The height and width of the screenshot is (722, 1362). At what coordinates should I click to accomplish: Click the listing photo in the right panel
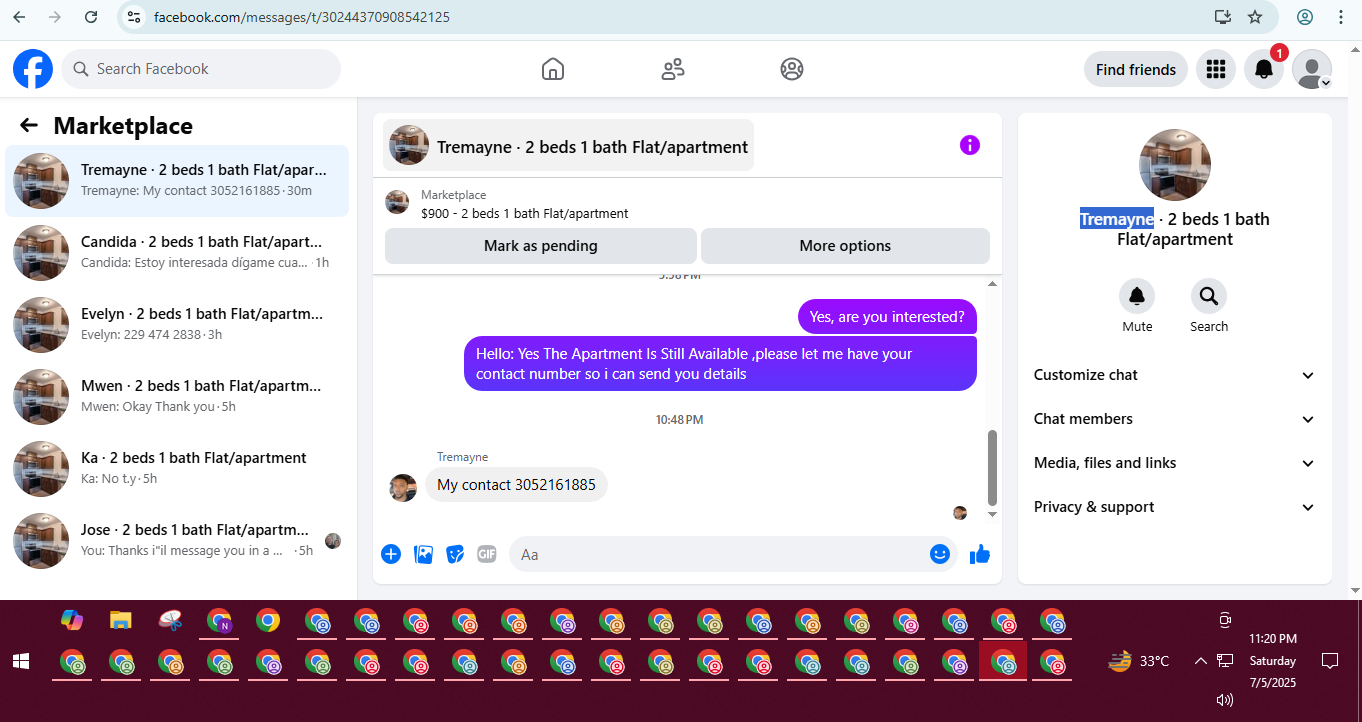[x=1175, y=165]
